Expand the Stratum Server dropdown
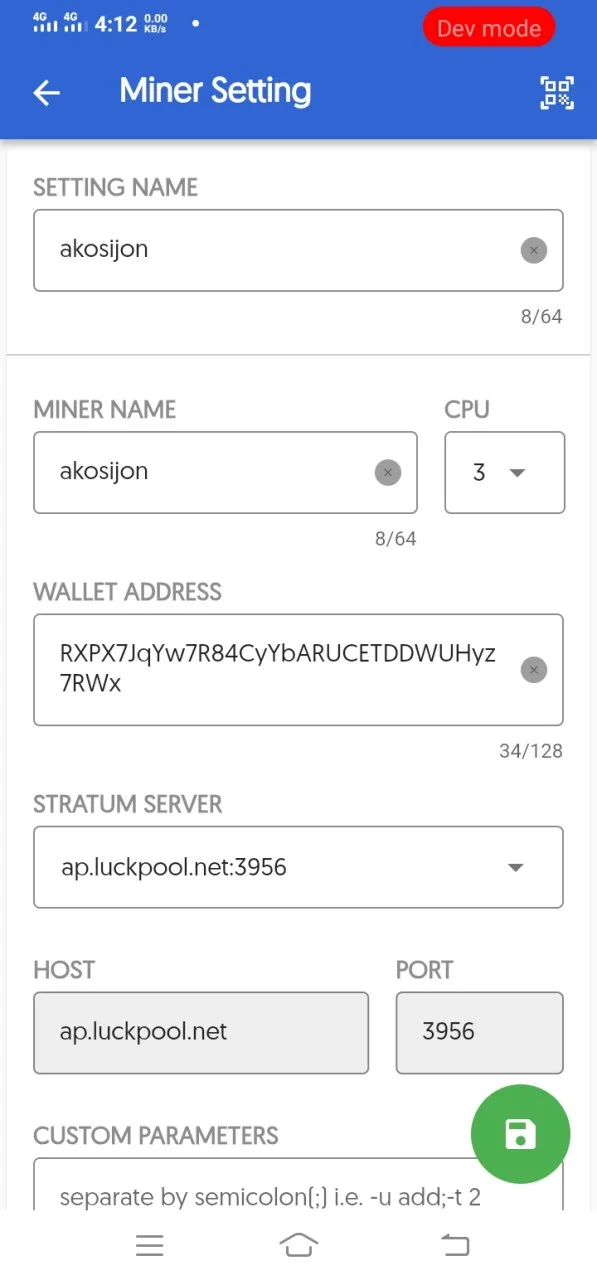This screenshot has width=597, height=1280. [x=298, y=867]
